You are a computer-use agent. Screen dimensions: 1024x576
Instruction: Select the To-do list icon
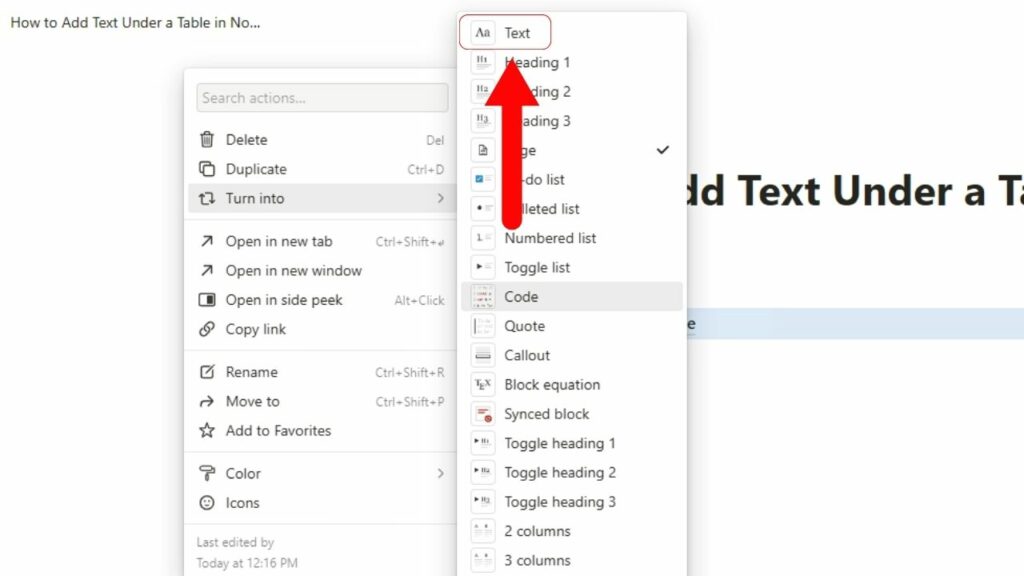click(x=482, y=179)
